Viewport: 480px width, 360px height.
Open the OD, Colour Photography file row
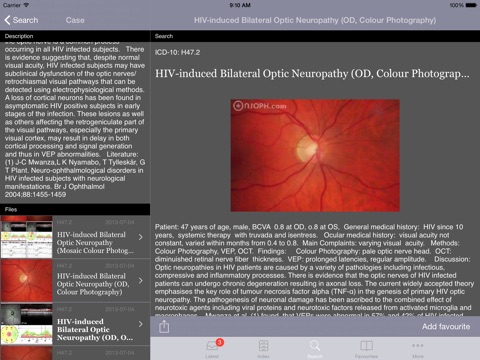[75, 281]
